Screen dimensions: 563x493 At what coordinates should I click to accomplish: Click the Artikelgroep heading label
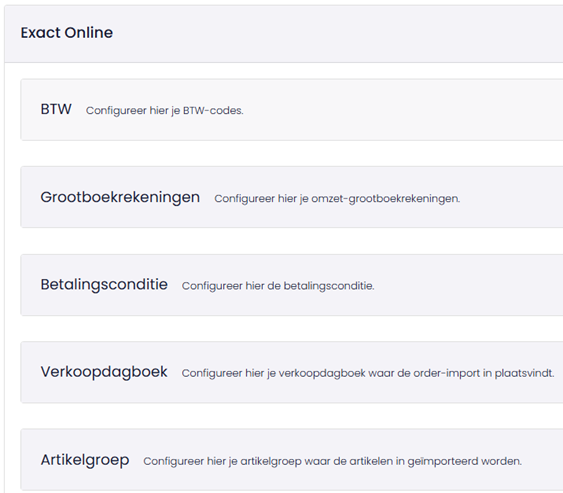85,460
